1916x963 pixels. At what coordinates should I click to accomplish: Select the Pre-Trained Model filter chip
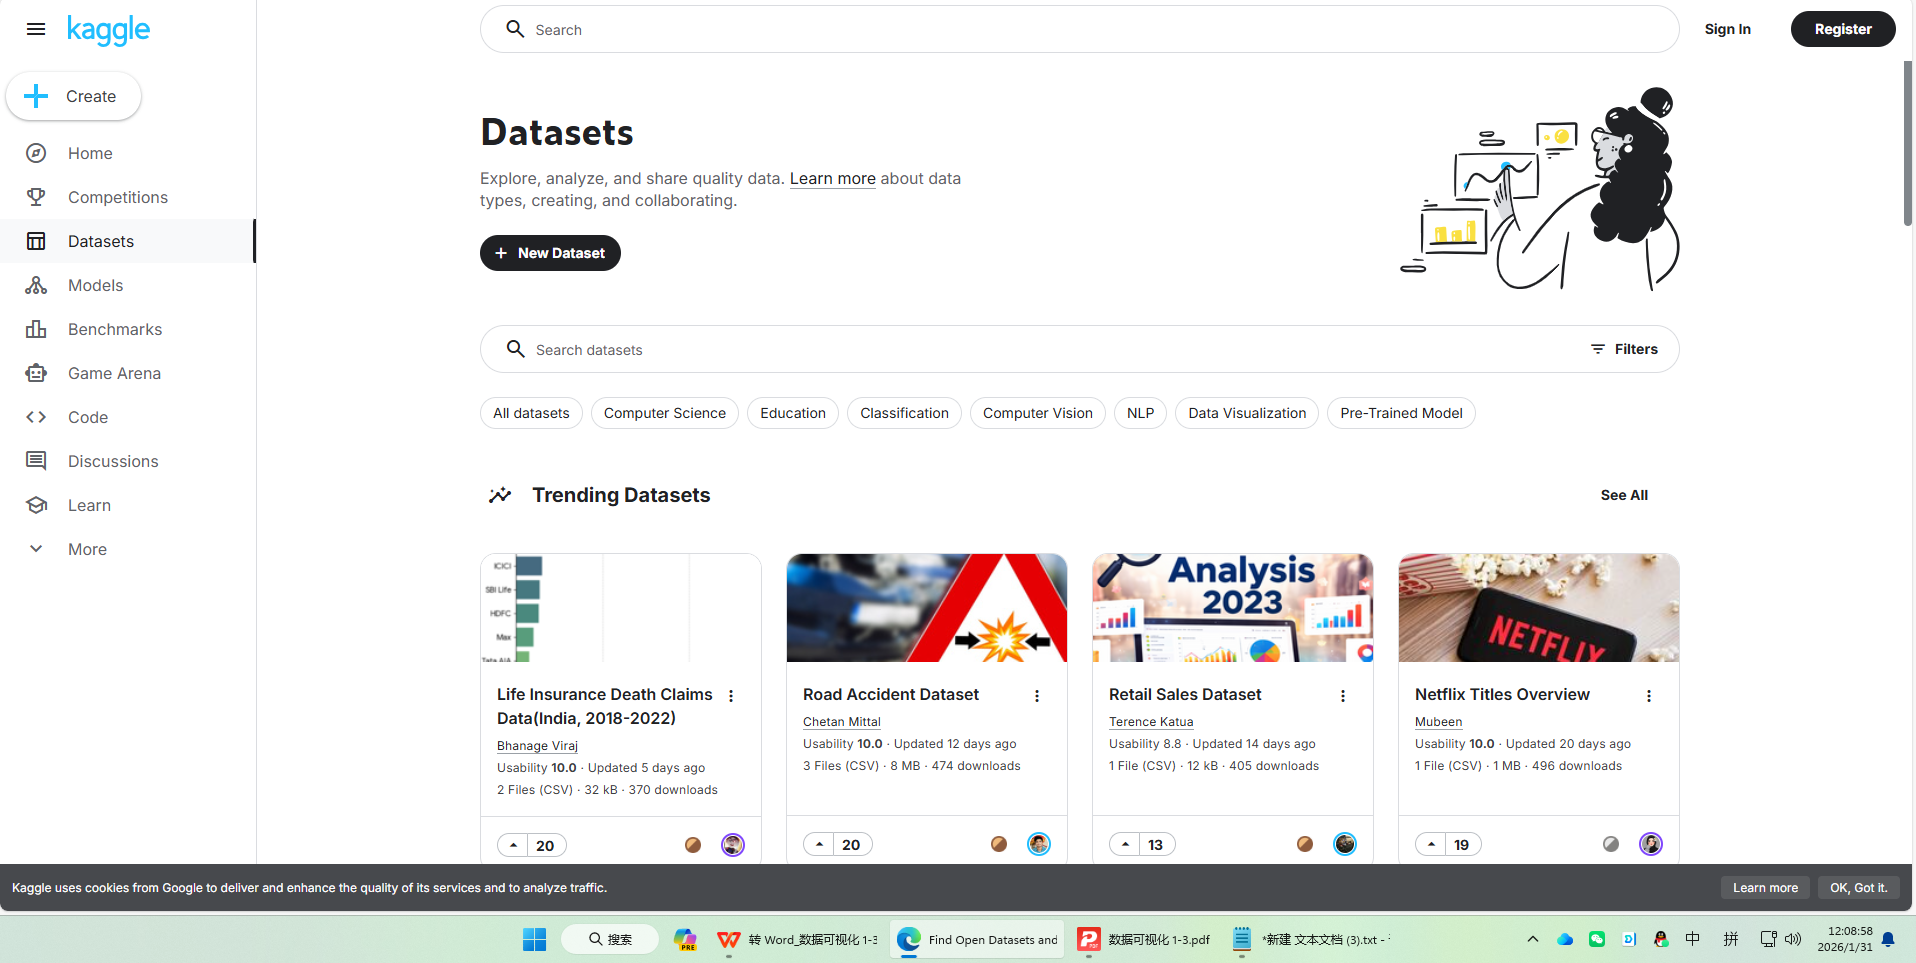pyautogui.click(x=1401, y=413)
